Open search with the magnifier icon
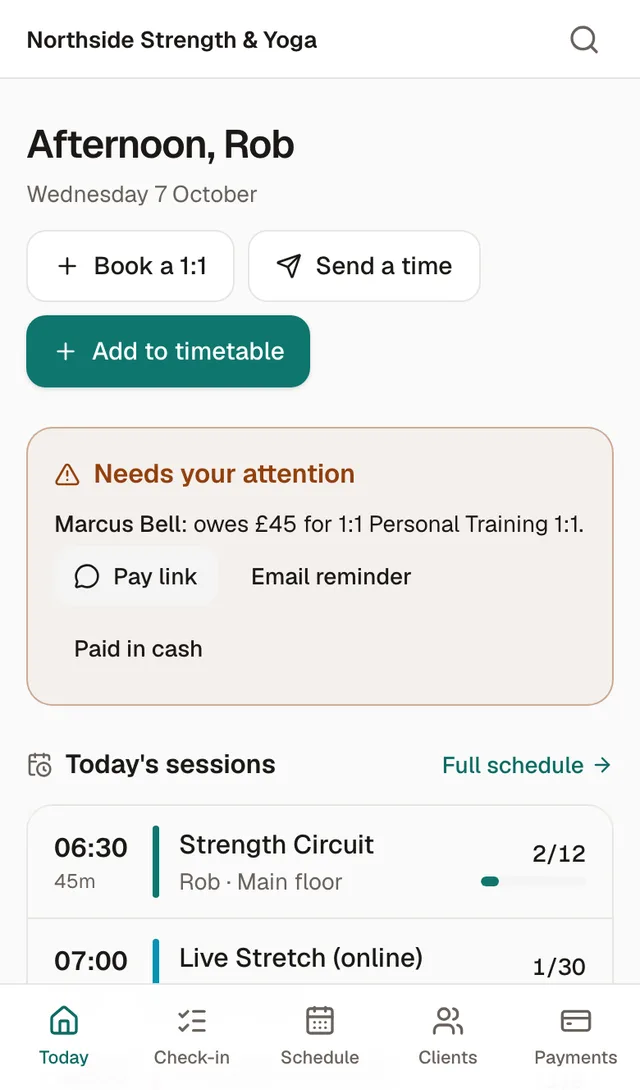 click(x=584, y=40)
